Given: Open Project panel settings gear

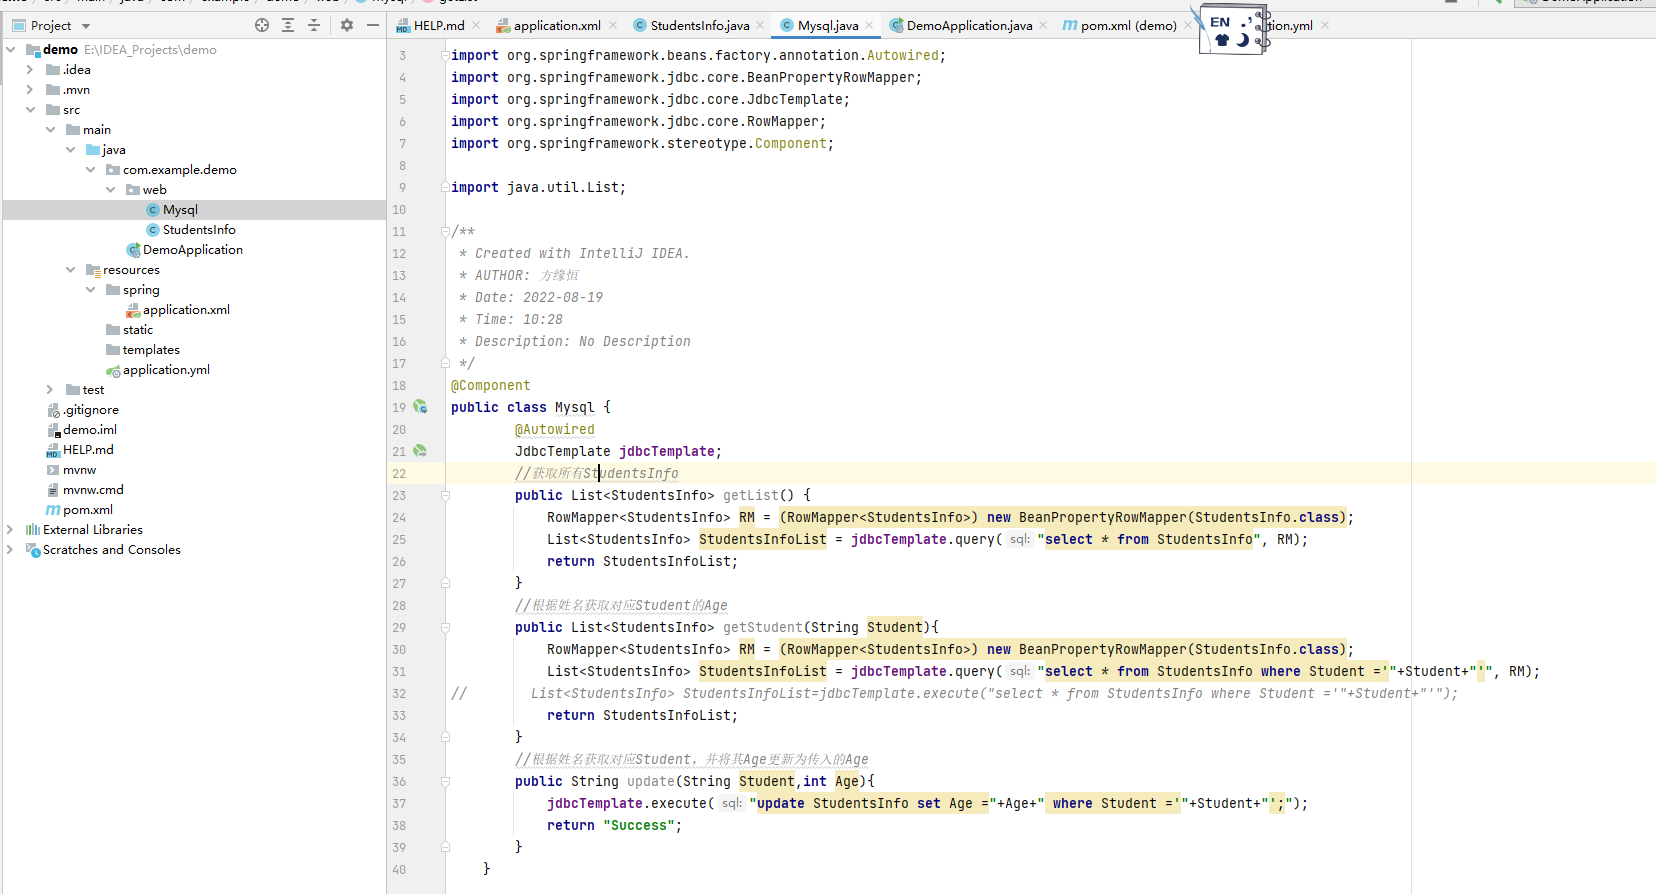Looking at the screenshot, I should (347, 25).
